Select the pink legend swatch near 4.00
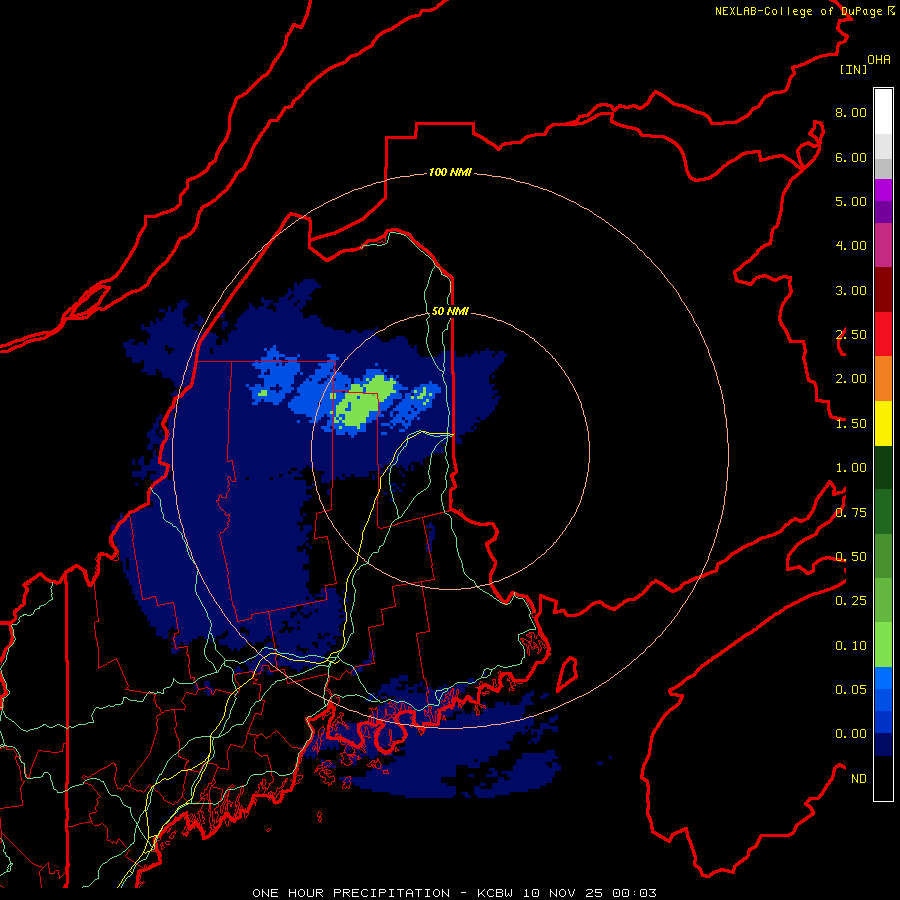The width and height of the screenshot is (900, 900). pos(883,245)
